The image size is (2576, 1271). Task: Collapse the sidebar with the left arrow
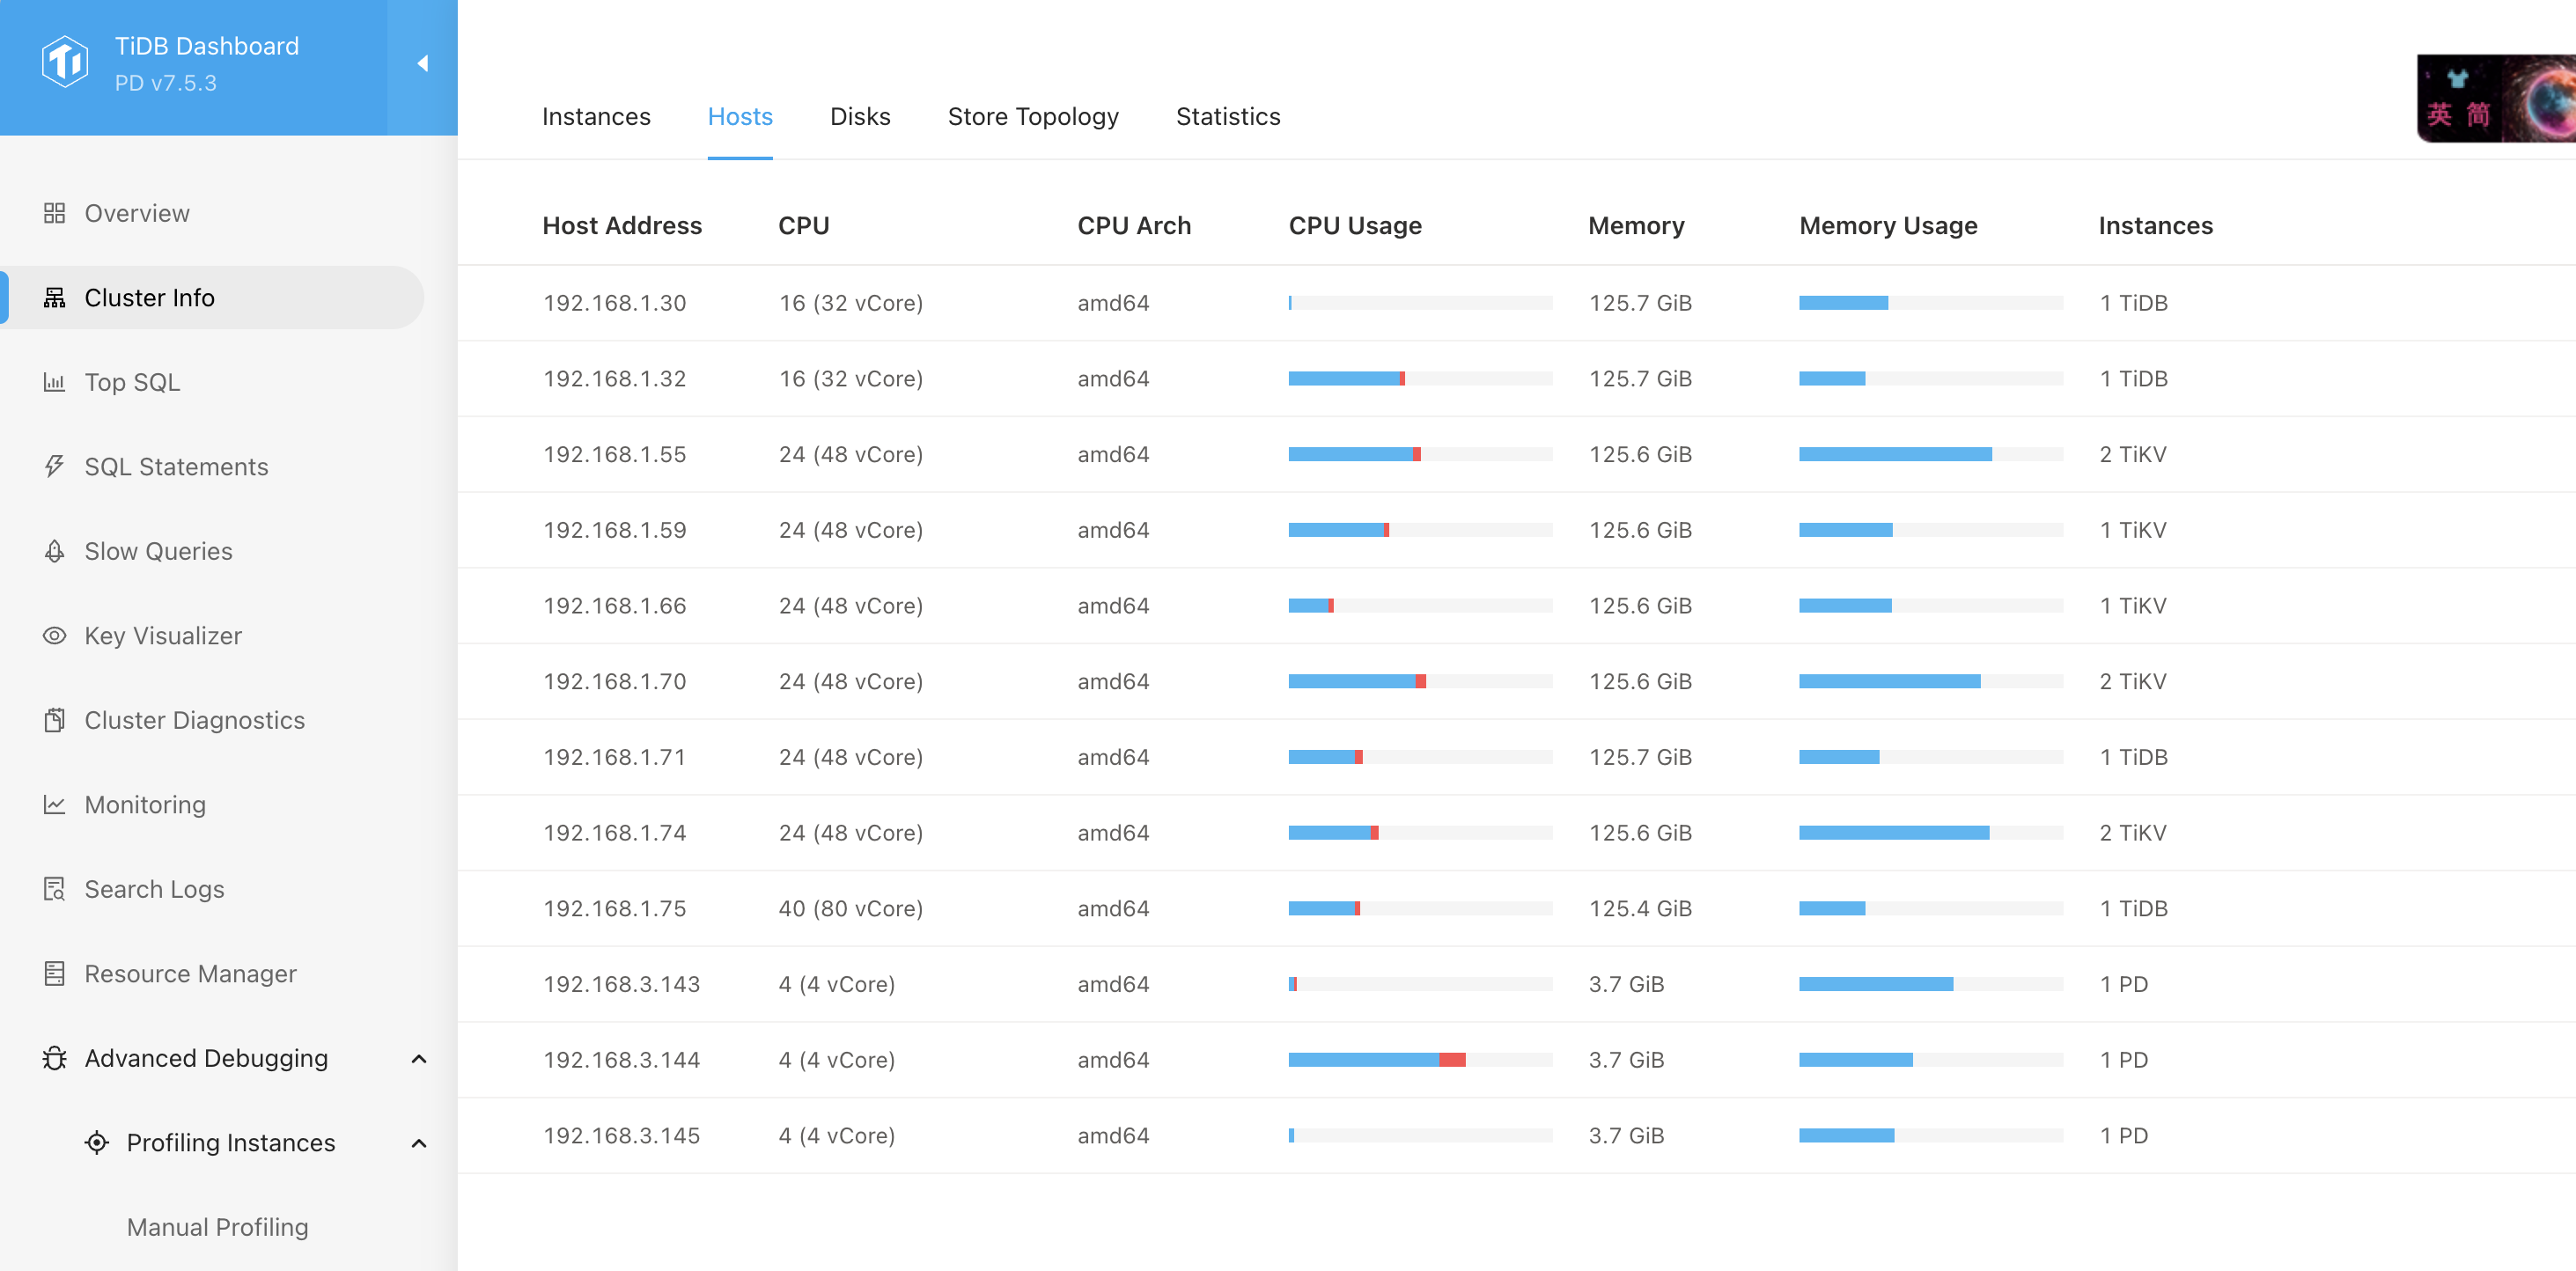pyautogui.click(x=422, y=64)
